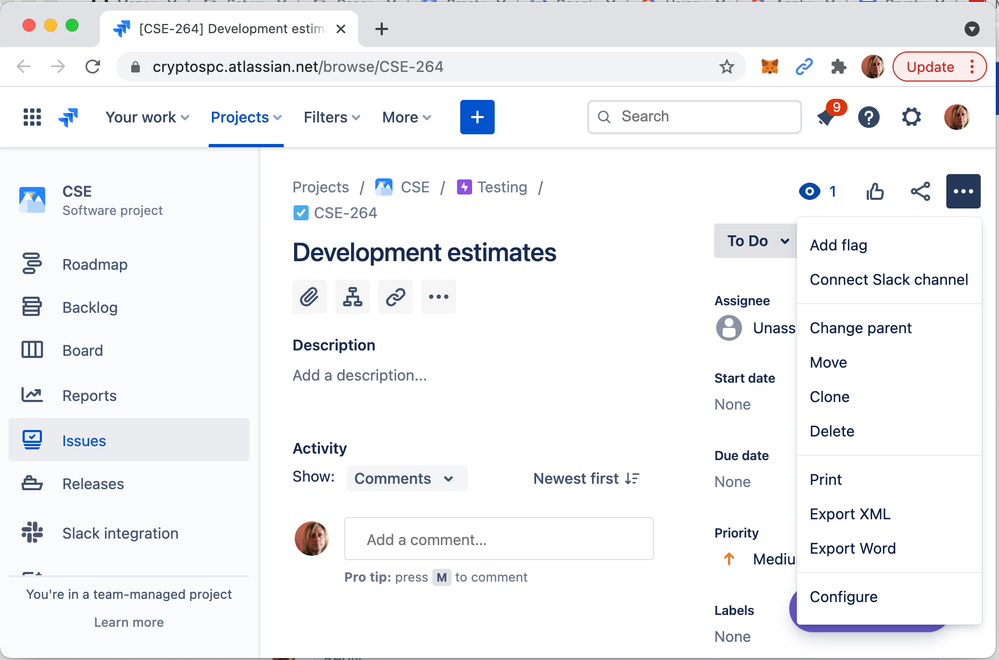
Task: Open the notifications bell icon
Action: [827, 117]
